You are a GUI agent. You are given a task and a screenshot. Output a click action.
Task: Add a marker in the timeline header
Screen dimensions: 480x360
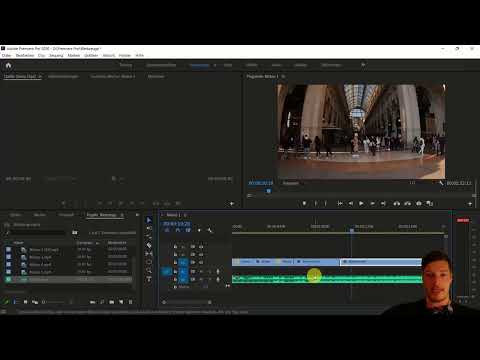pos(199,230)
